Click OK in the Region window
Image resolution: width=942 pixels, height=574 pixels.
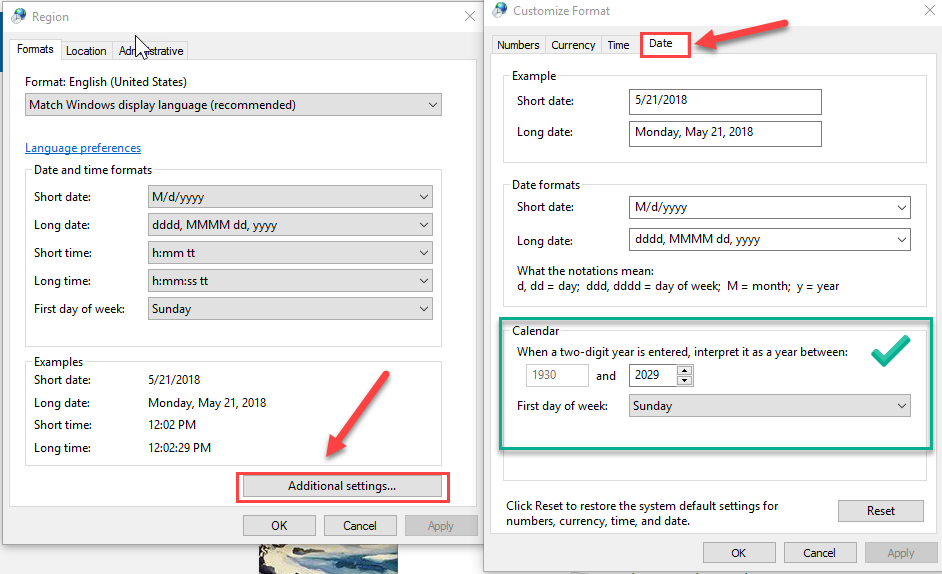[279, 525]
